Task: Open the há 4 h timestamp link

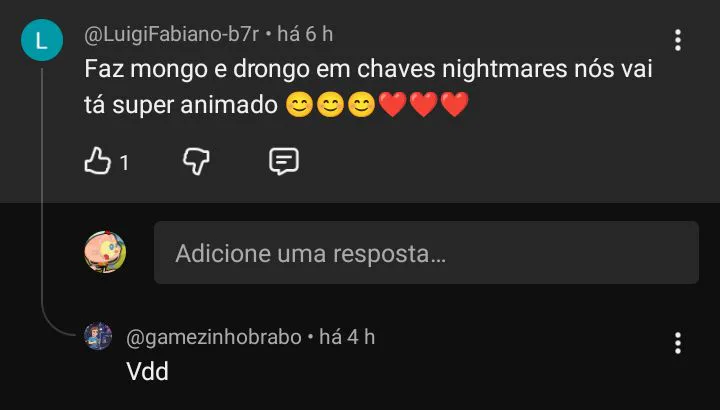Action: 347,337
